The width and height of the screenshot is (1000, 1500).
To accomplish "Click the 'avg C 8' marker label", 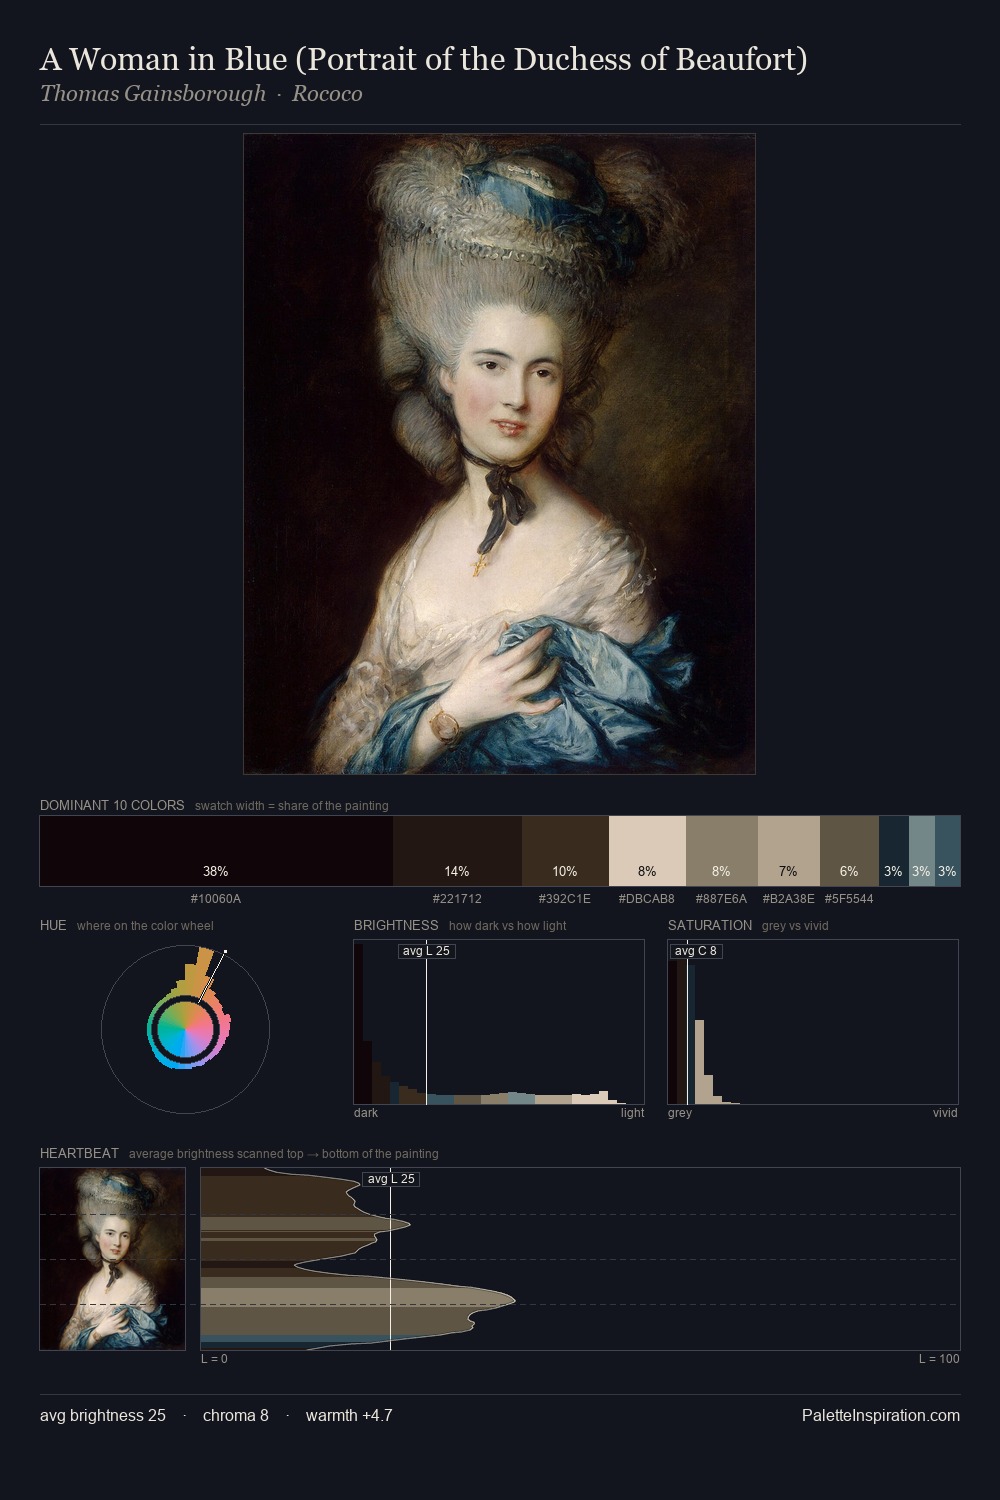I will [696, 951].
